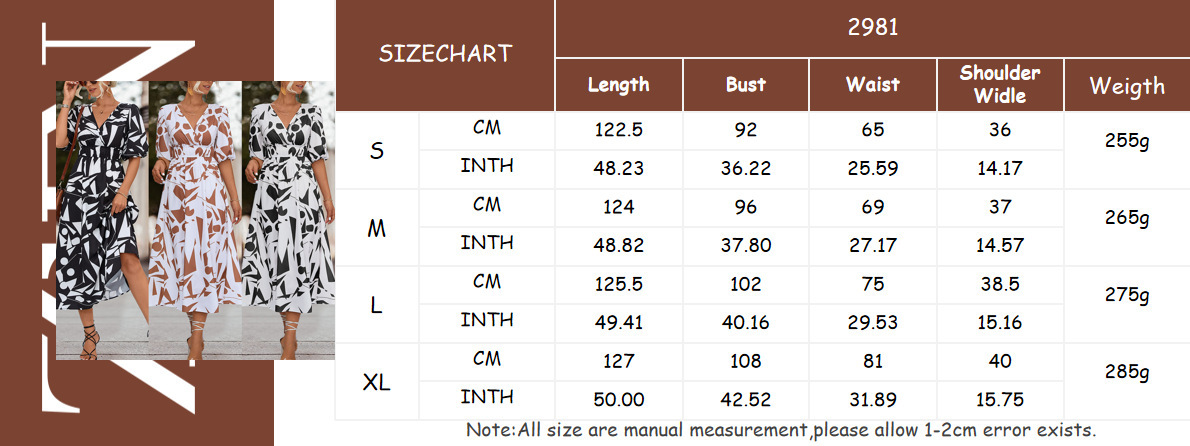Click the L size row label
Viewport: 1190px width, 446px height.
point(377,306)
